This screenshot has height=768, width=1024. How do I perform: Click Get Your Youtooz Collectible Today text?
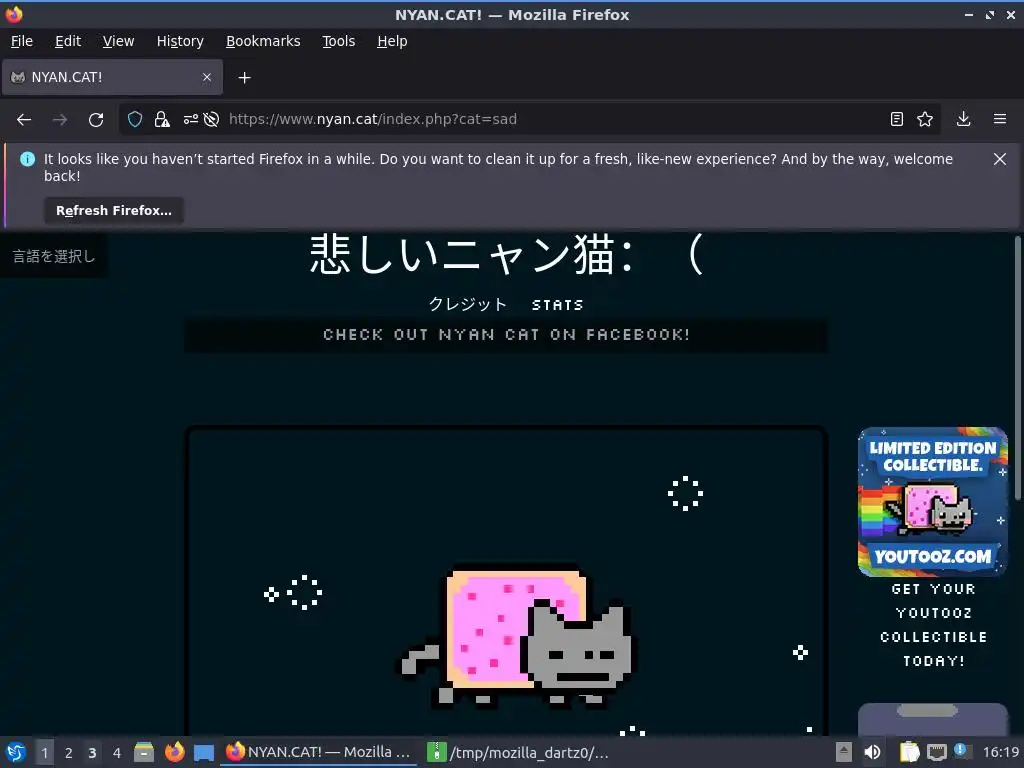(933, 625)
